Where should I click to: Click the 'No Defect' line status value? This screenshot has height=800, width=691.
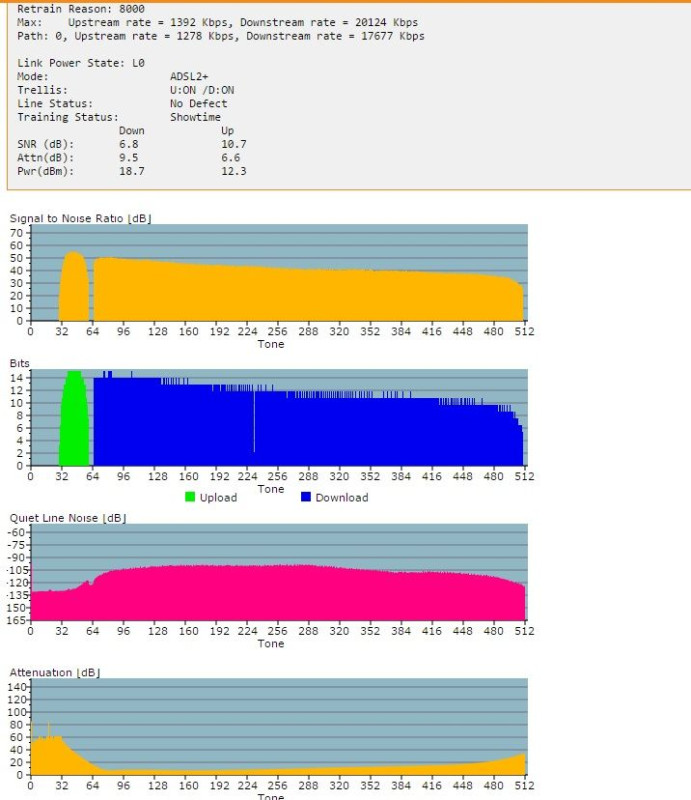[199, 104]
